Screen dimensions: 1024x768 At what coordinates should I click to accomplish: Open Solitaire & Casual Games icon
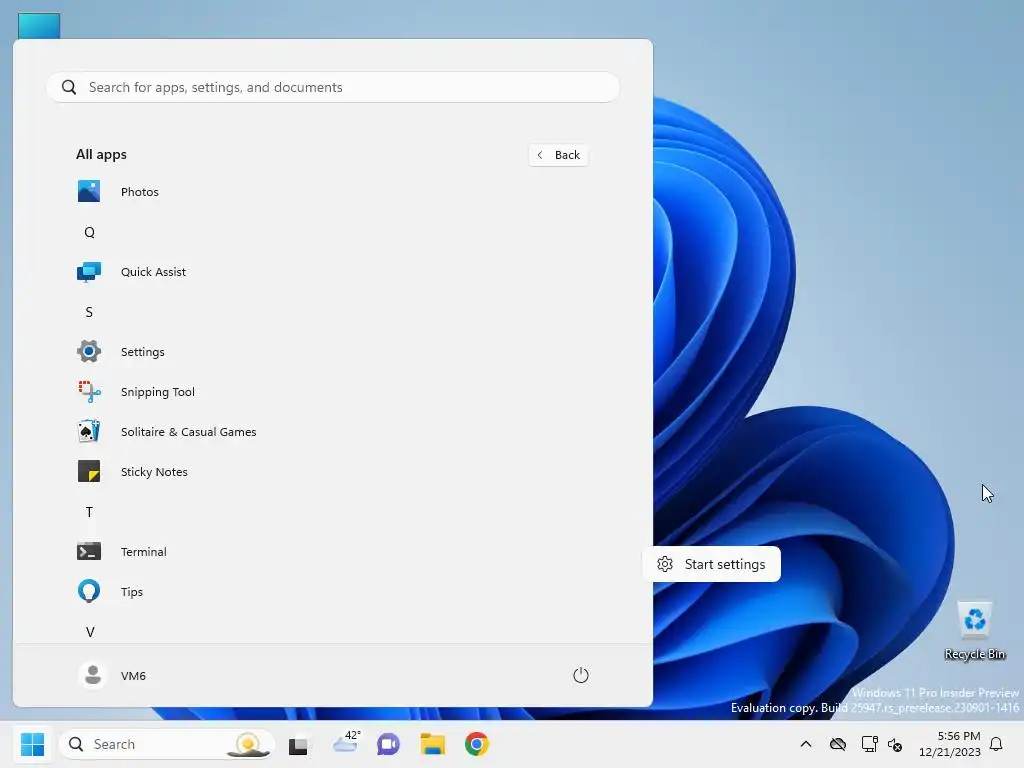(x=89, y=432)
